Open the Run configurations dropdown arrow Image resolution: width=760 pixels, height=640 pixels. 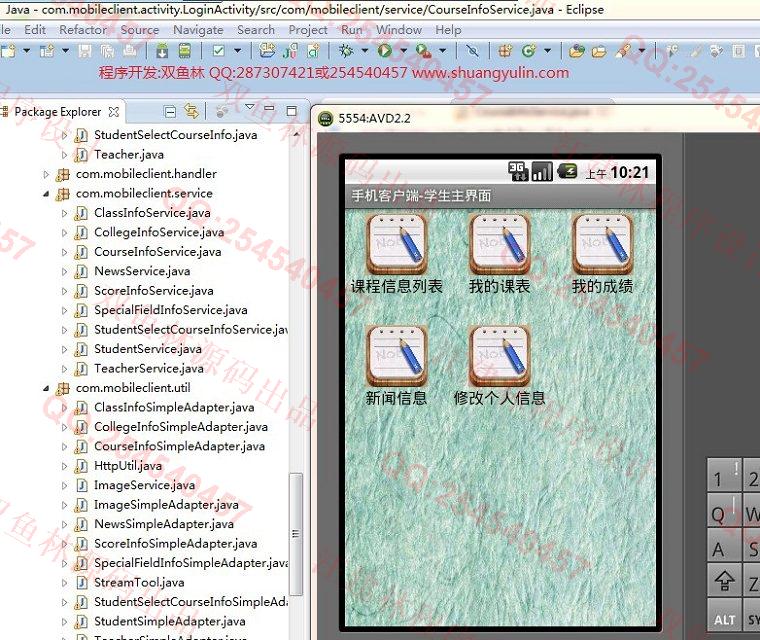click(x=403, y=50)
